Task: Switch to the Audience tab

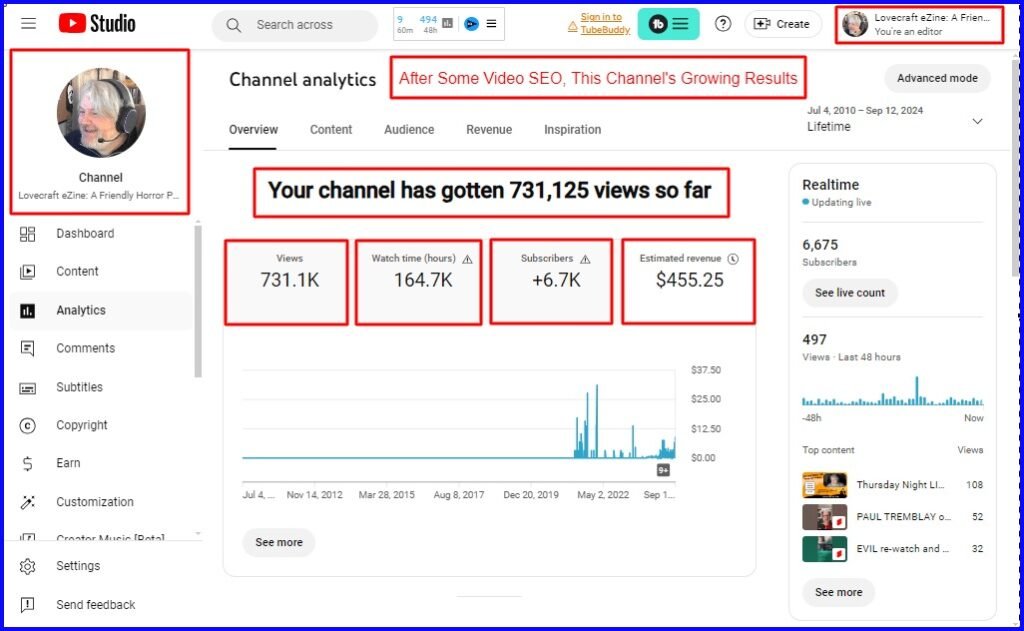Action: (x=409, y=130)
